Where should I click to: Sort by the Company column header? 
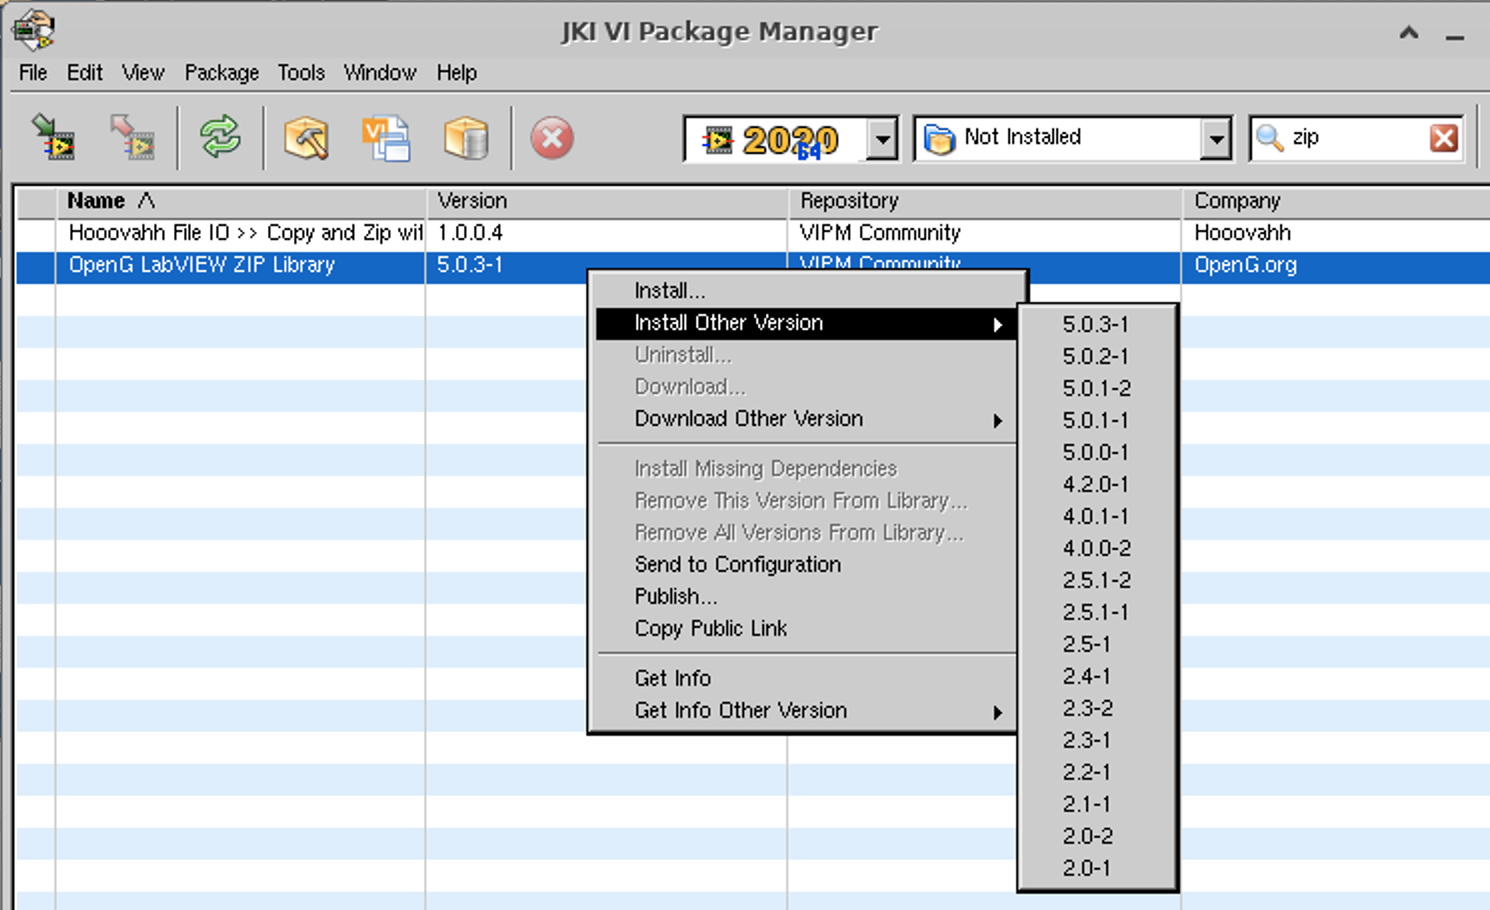pos(1336,201)
